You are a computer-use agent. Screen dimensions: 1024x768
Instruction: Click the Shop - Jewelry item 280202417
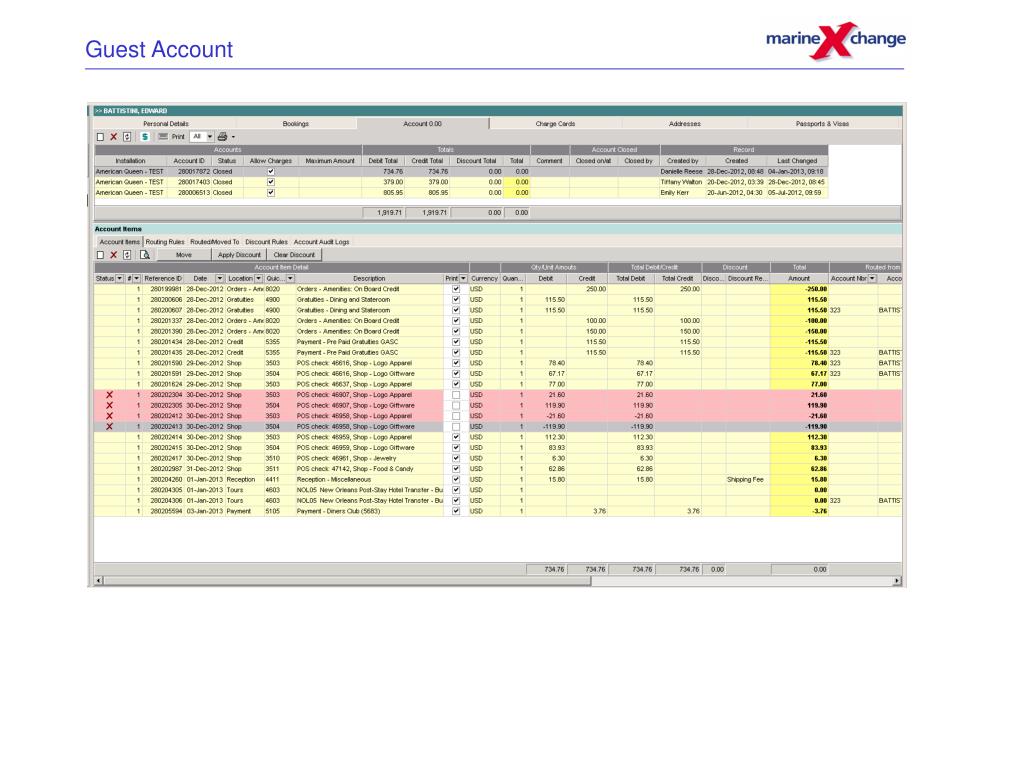(x=498, y=458)
